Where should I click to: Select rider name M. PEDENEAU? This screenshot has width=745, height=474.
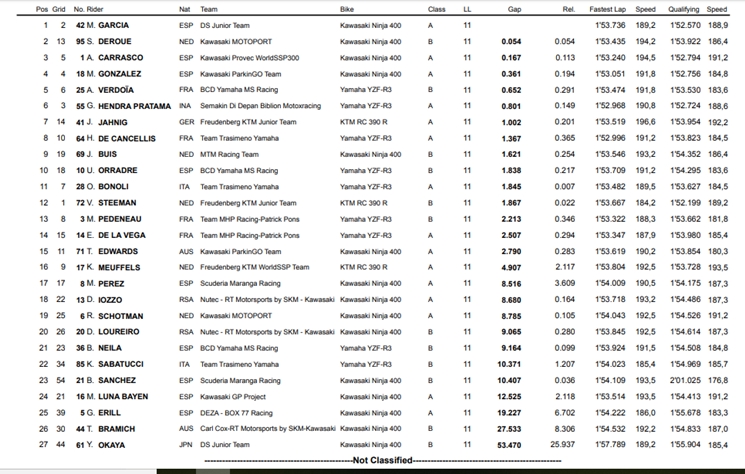pyautogui.click(x=114, y=219)
